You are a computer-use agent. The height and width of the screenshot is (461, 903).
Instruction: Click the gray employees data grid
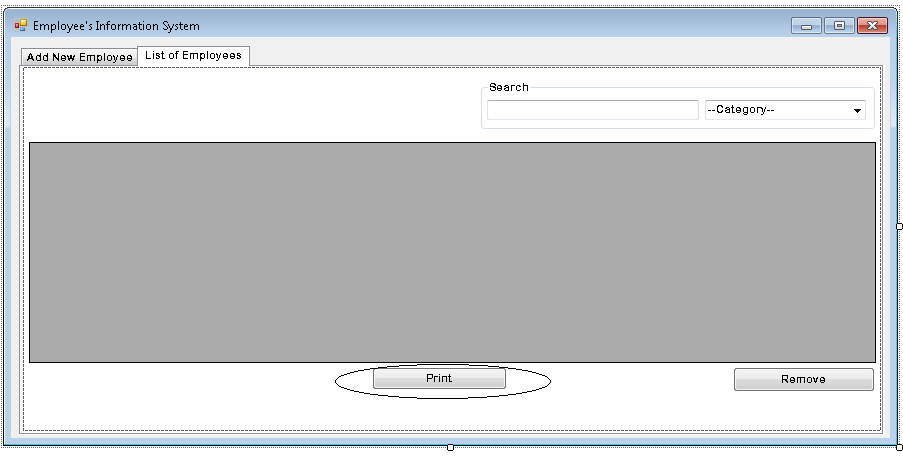coord(452,252)
